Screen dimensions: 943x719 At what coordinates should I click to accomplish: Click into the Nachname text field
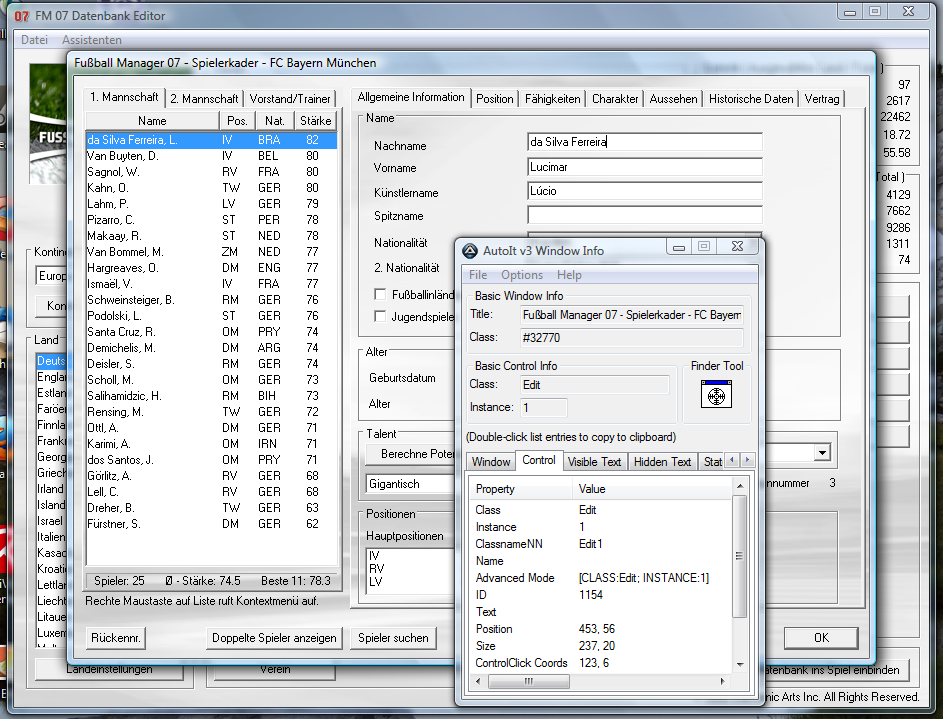coord(644,143)
